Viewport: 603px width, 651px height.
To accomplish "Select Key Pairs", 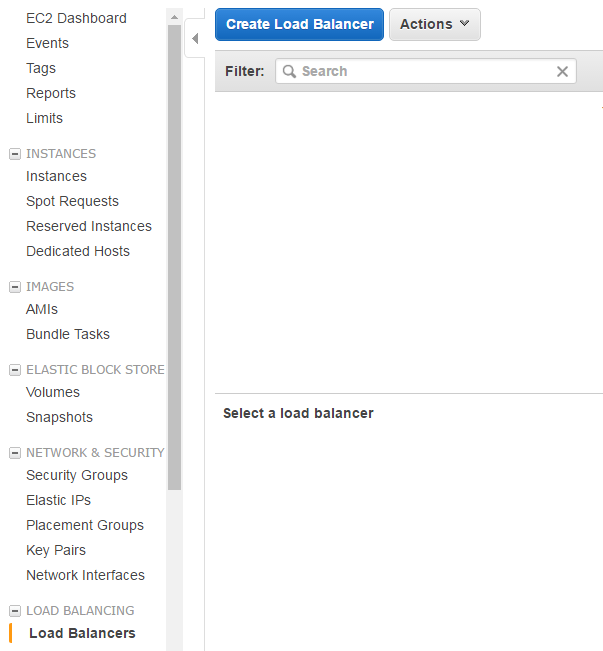I will click(x=56, y=550).
